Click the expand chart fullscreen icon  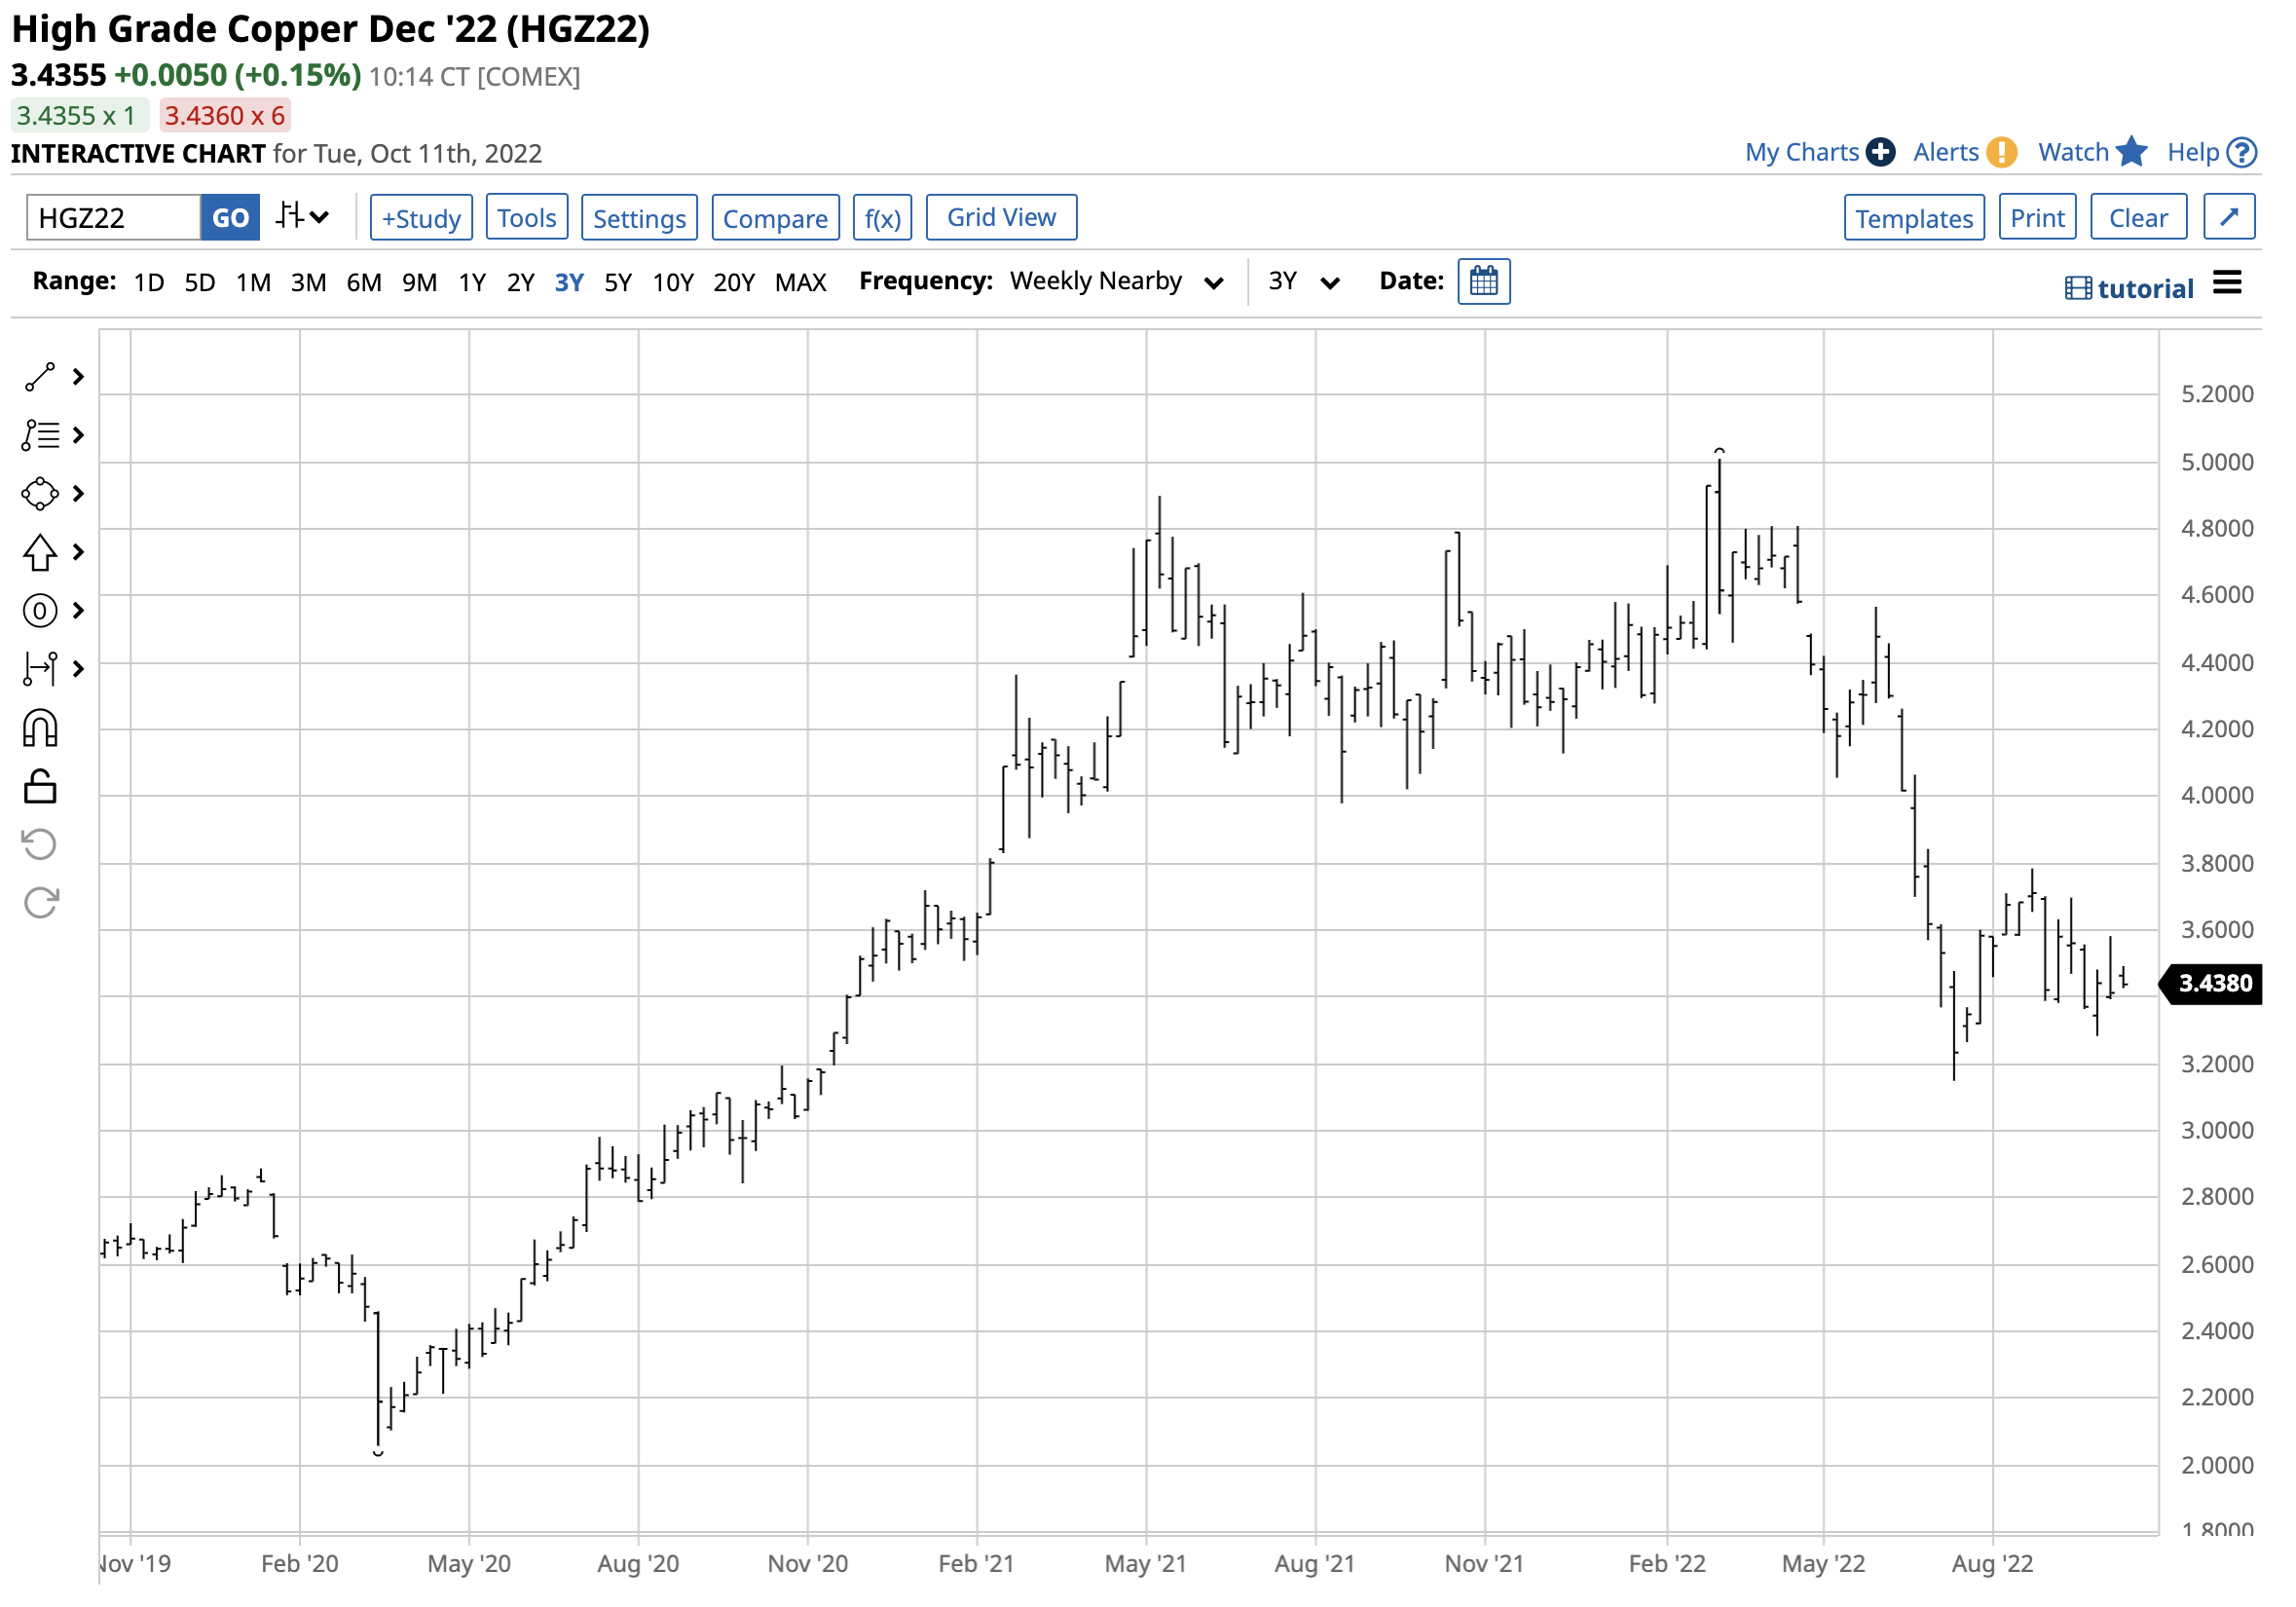click(x=2229, y=217)
